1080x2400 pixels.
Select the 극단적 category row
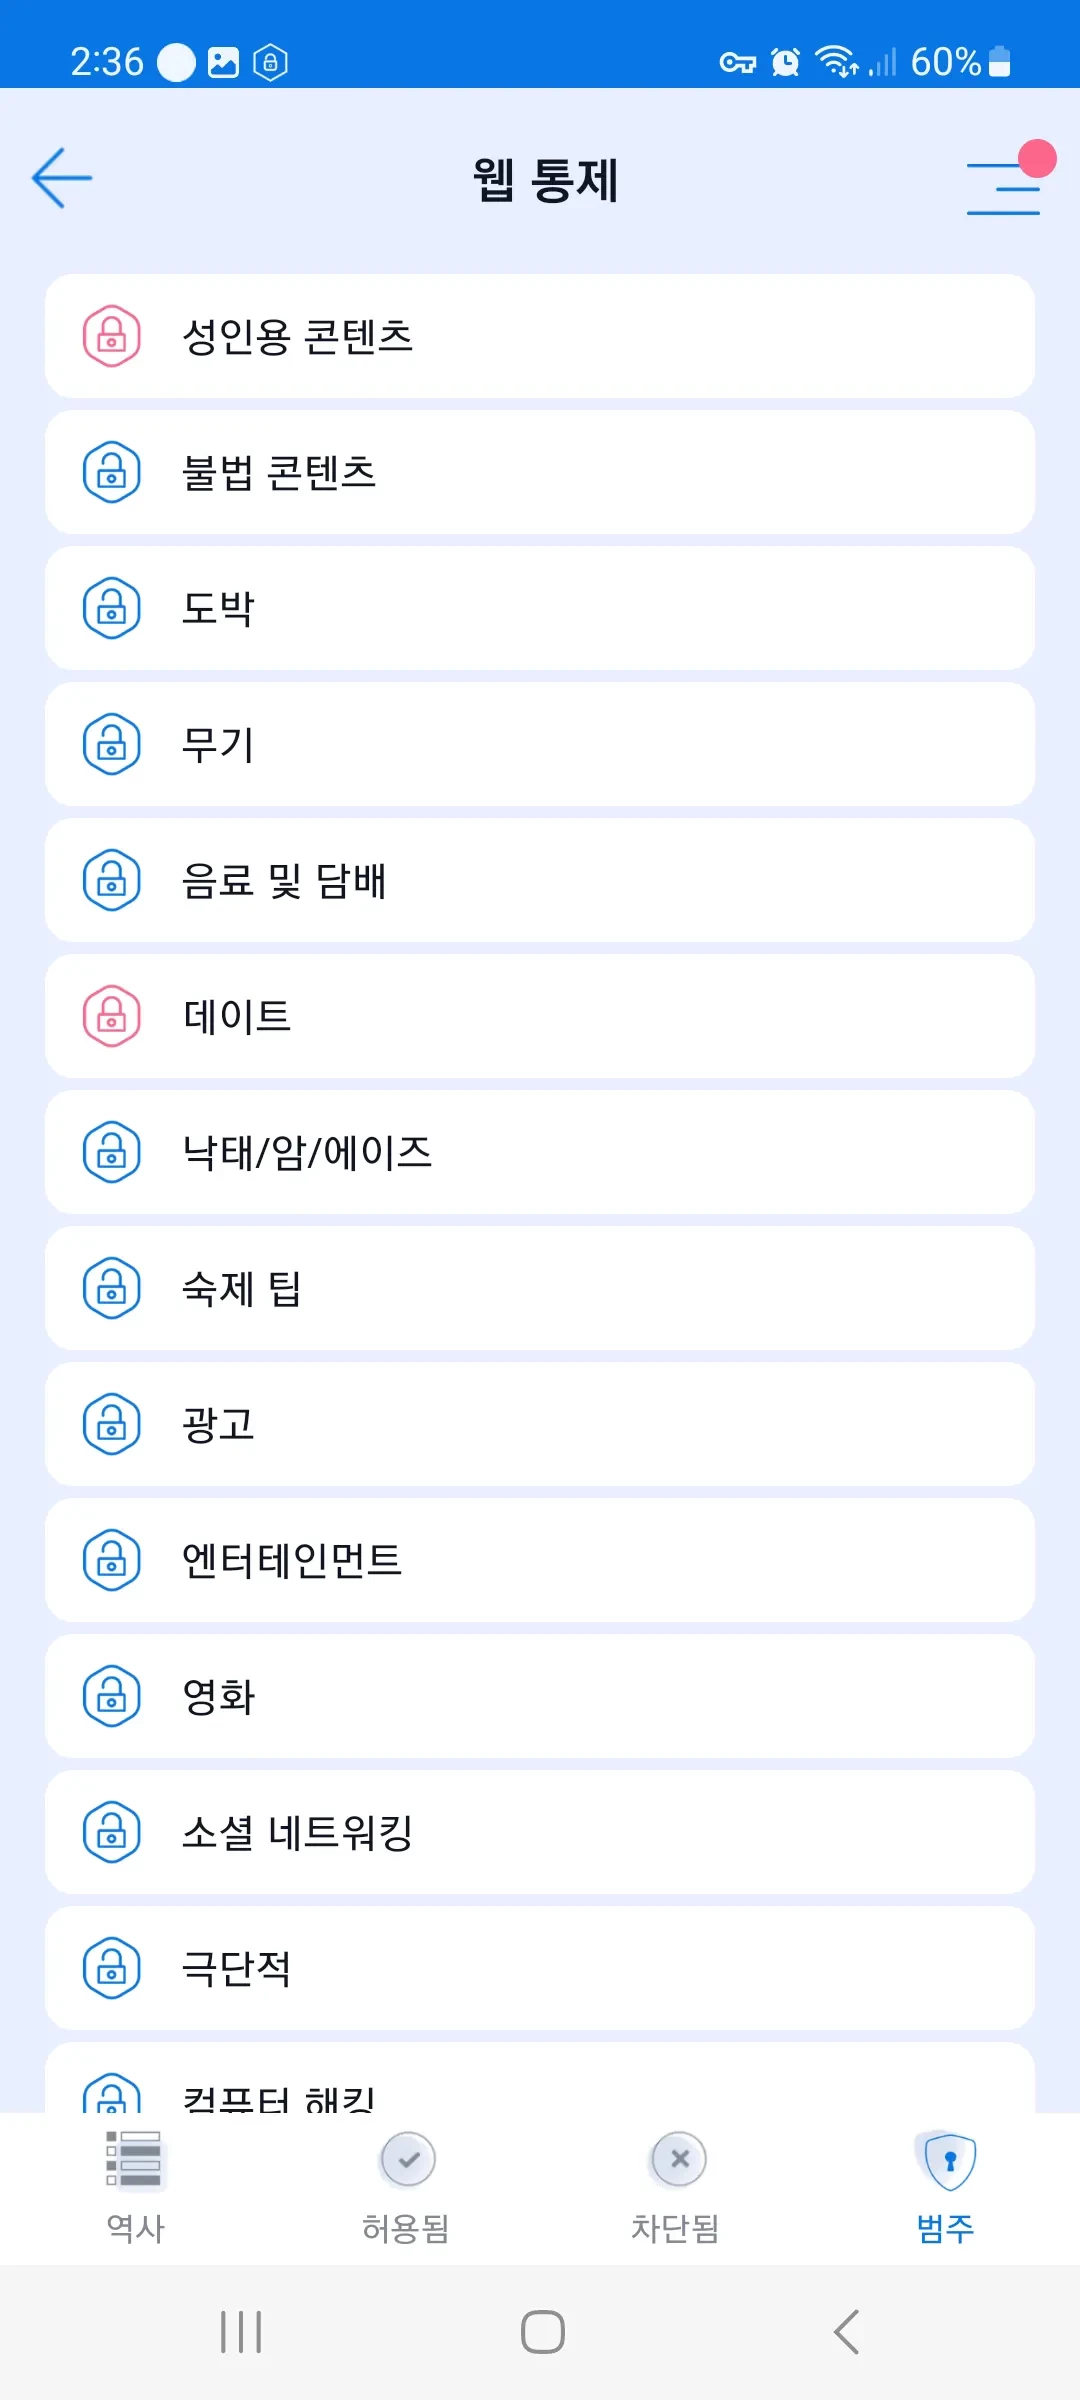click(540, 1968)
